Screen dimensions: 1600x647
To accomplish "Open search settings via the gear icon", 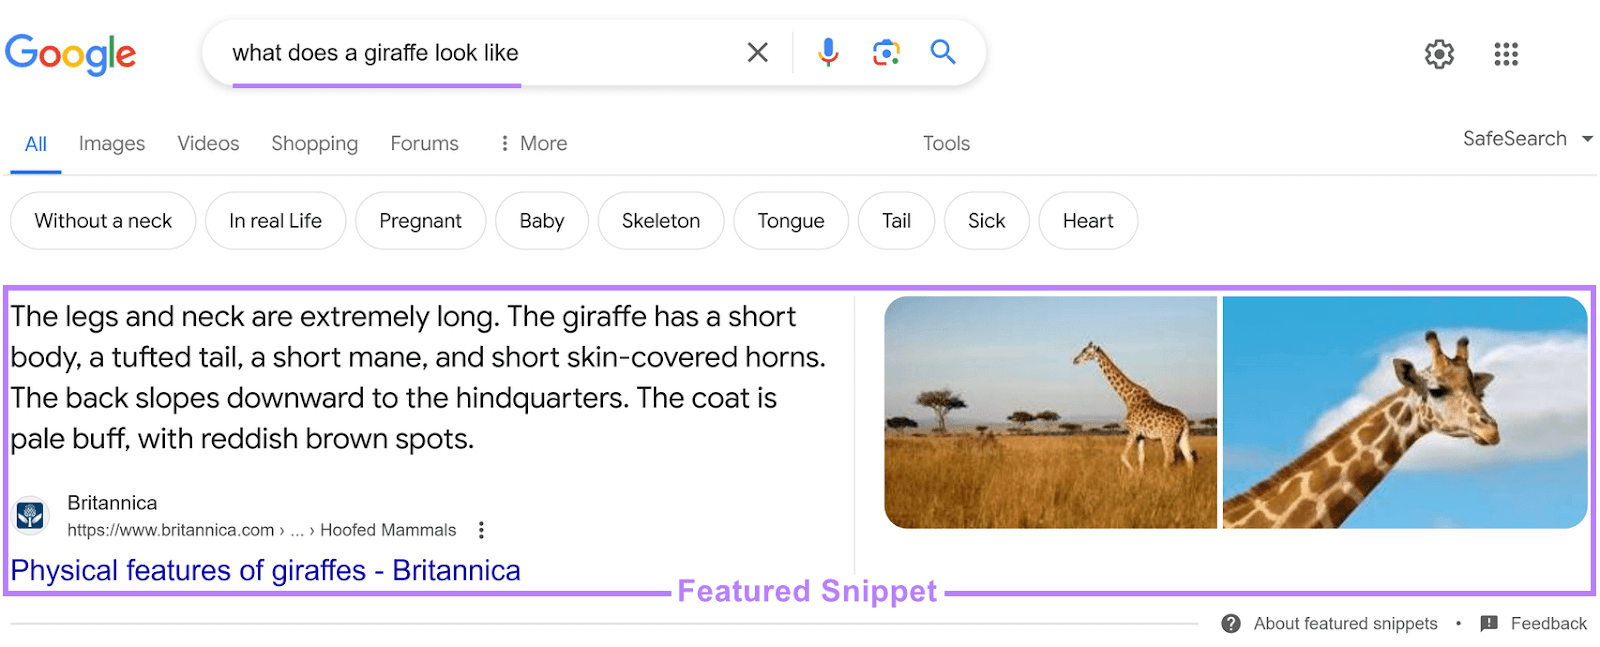I will [x=1439, y=54].
